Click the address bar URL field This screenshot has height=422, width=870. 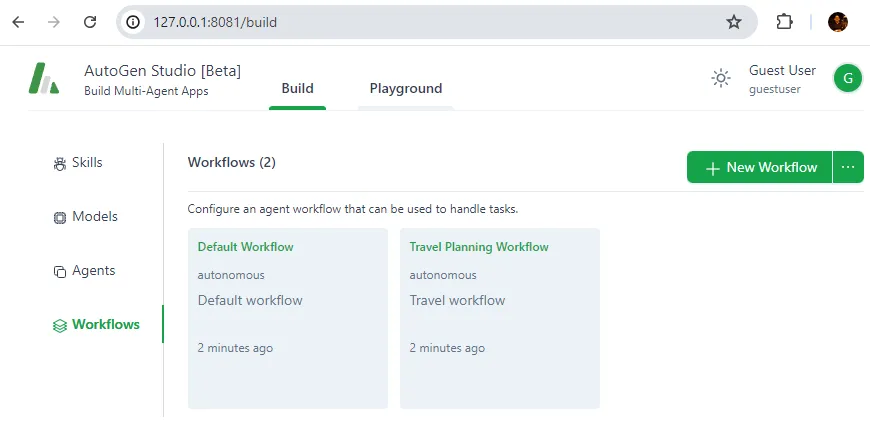point(436,22)
